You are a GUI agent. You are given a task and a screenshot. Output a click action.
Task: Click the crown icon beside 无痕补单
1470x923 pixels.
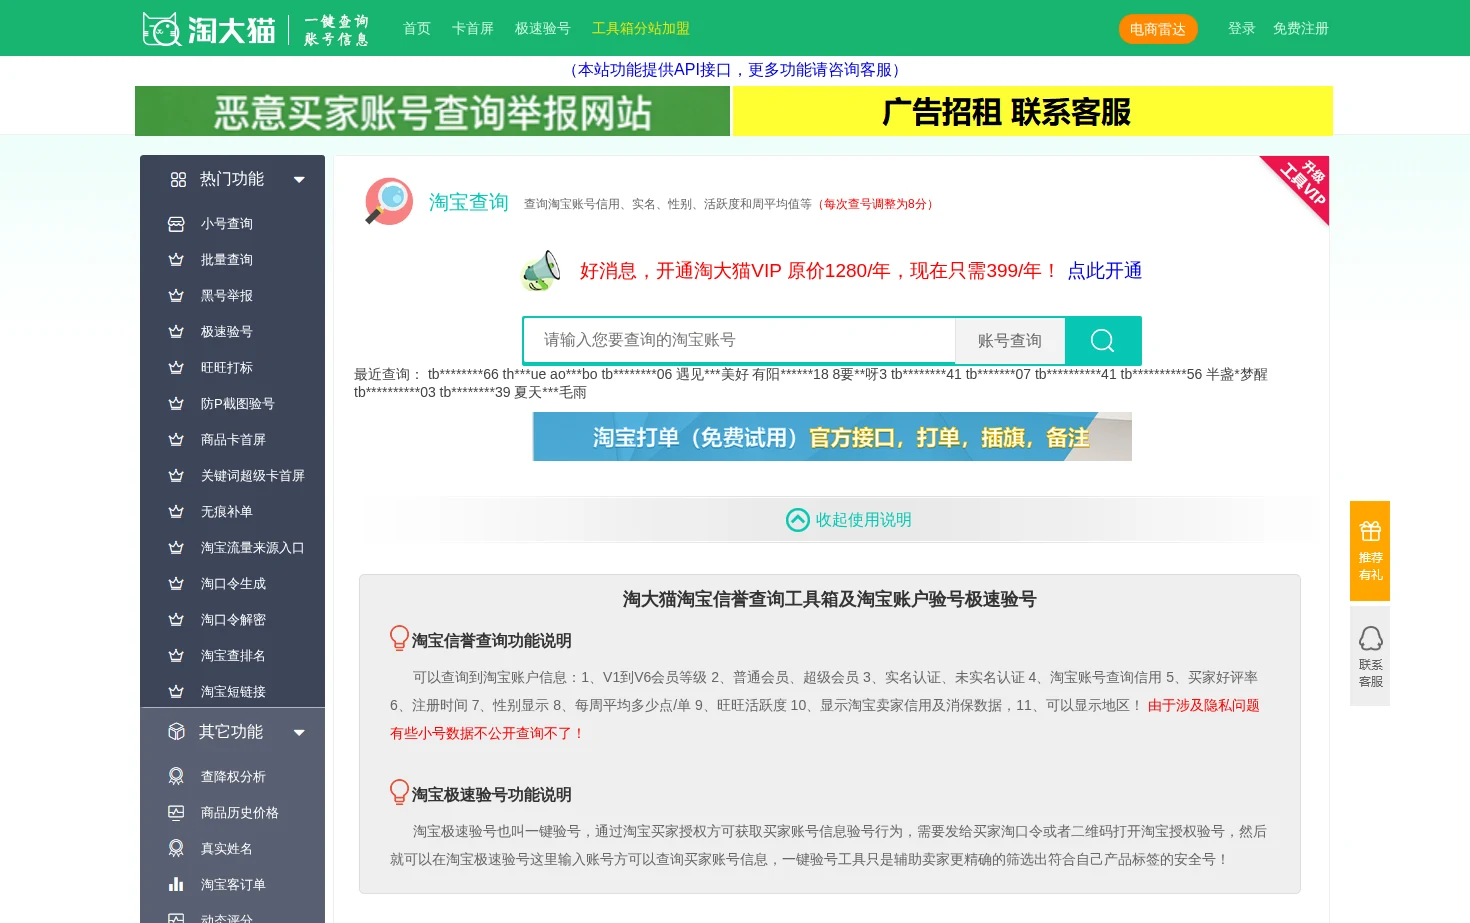tap(176, 512)
